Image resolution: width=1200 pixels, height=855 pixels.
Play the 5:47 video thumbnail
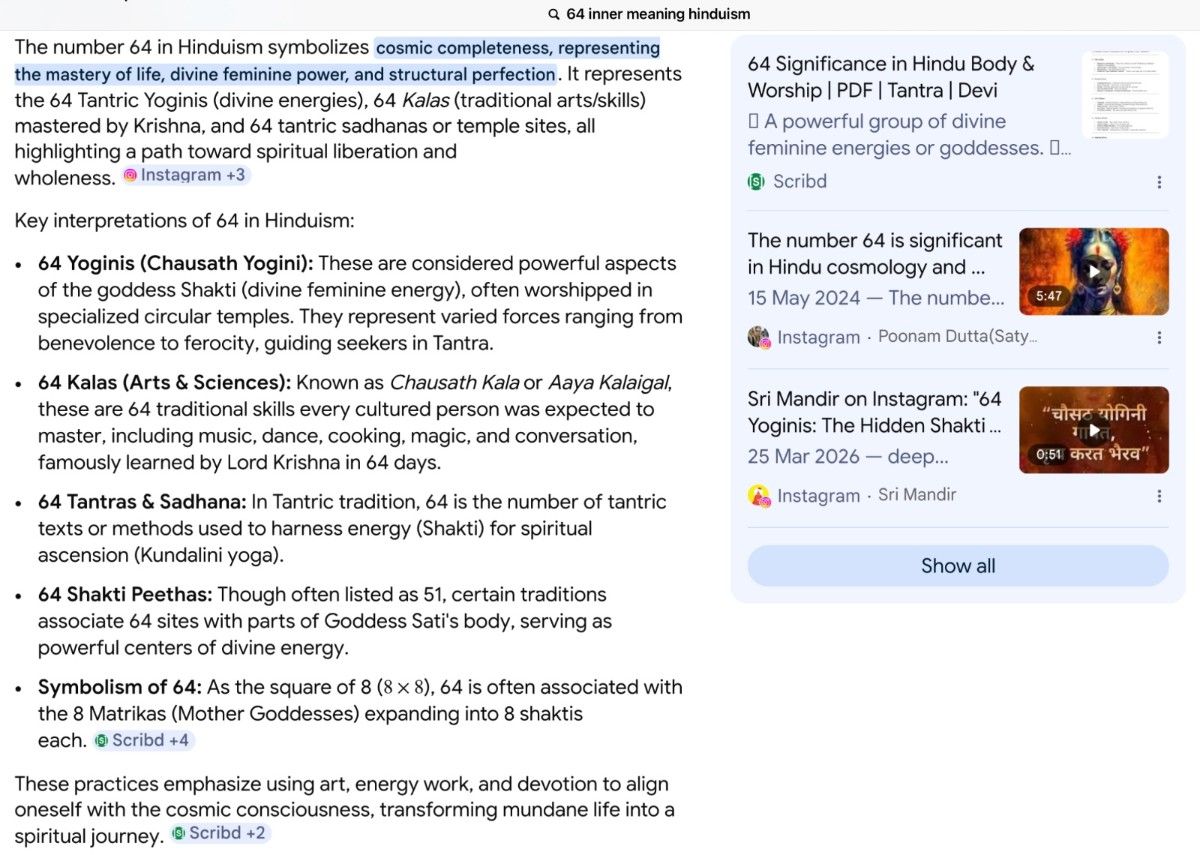(x=1094, y=271)
